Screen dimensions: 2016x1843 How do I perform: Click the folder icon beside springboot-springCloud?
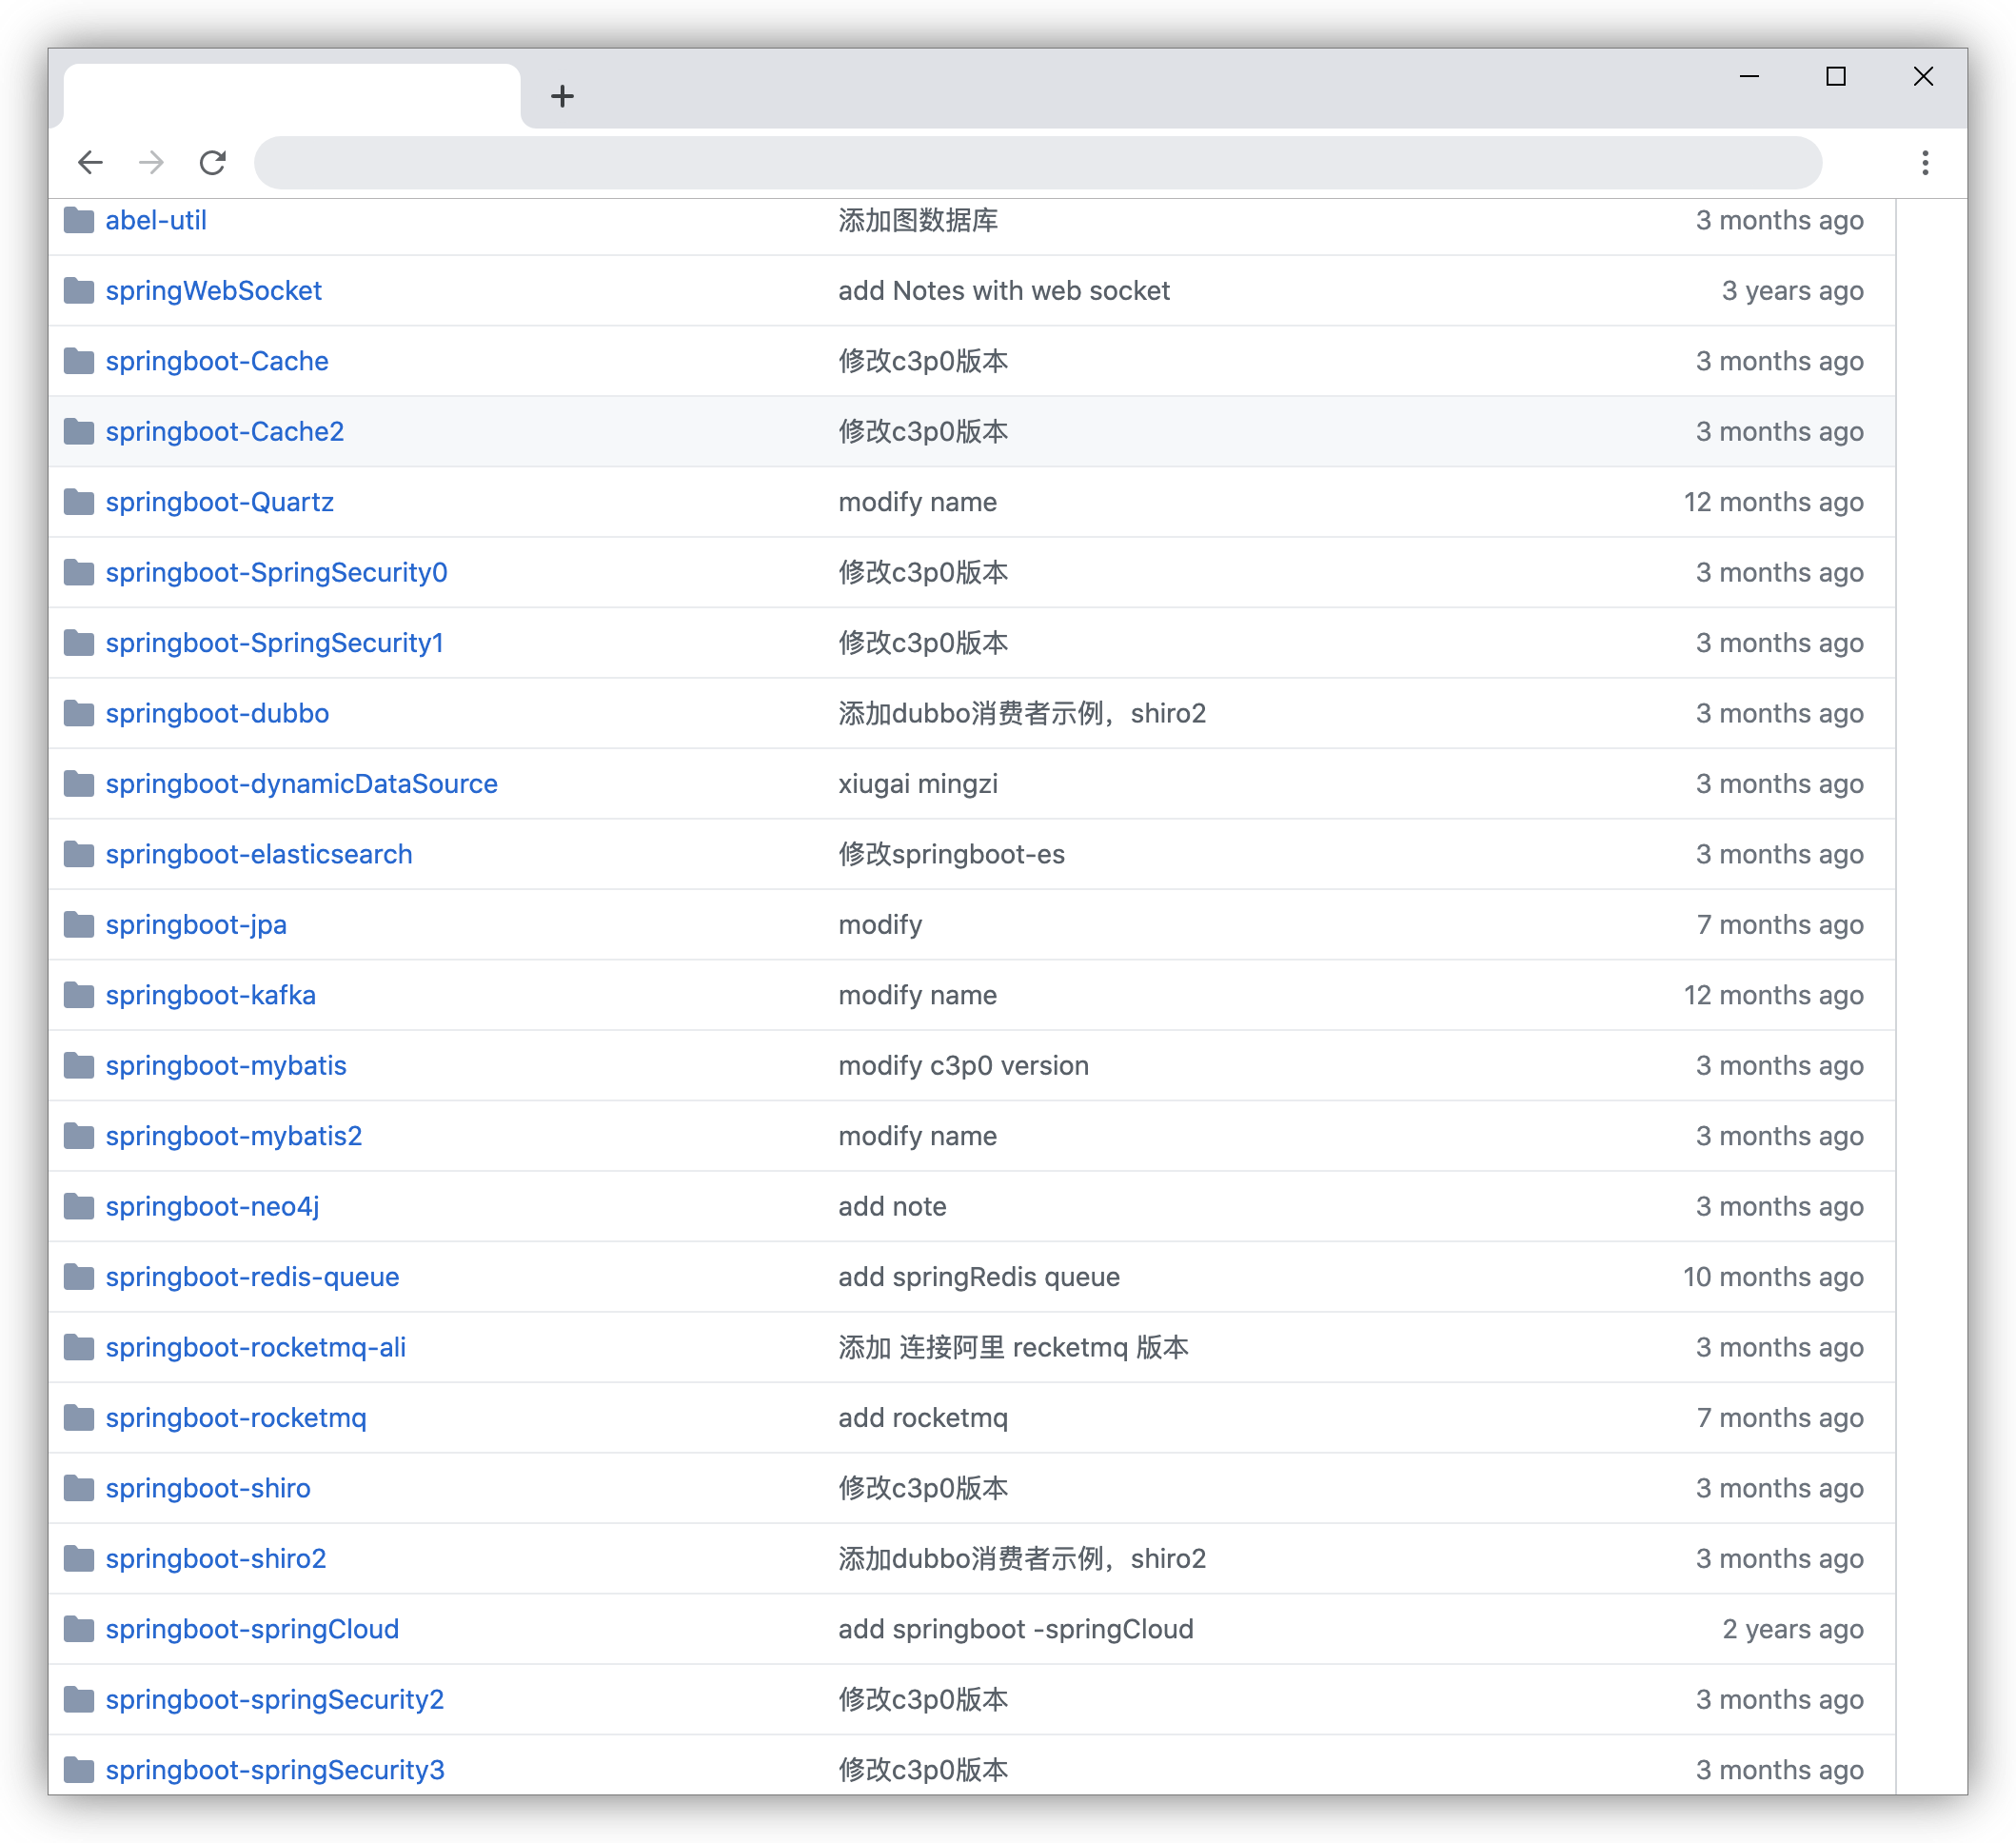tap(78, 1628)
